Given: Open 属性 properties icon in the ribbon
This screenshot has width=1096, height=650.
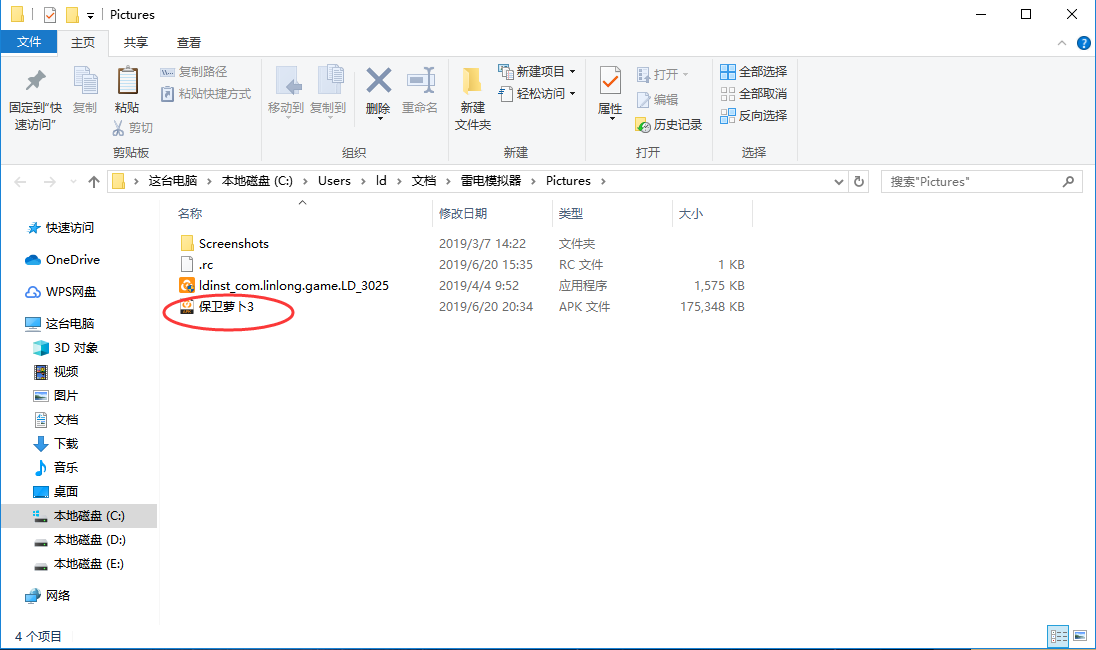Looking at the screenshot, I should 610,81.
